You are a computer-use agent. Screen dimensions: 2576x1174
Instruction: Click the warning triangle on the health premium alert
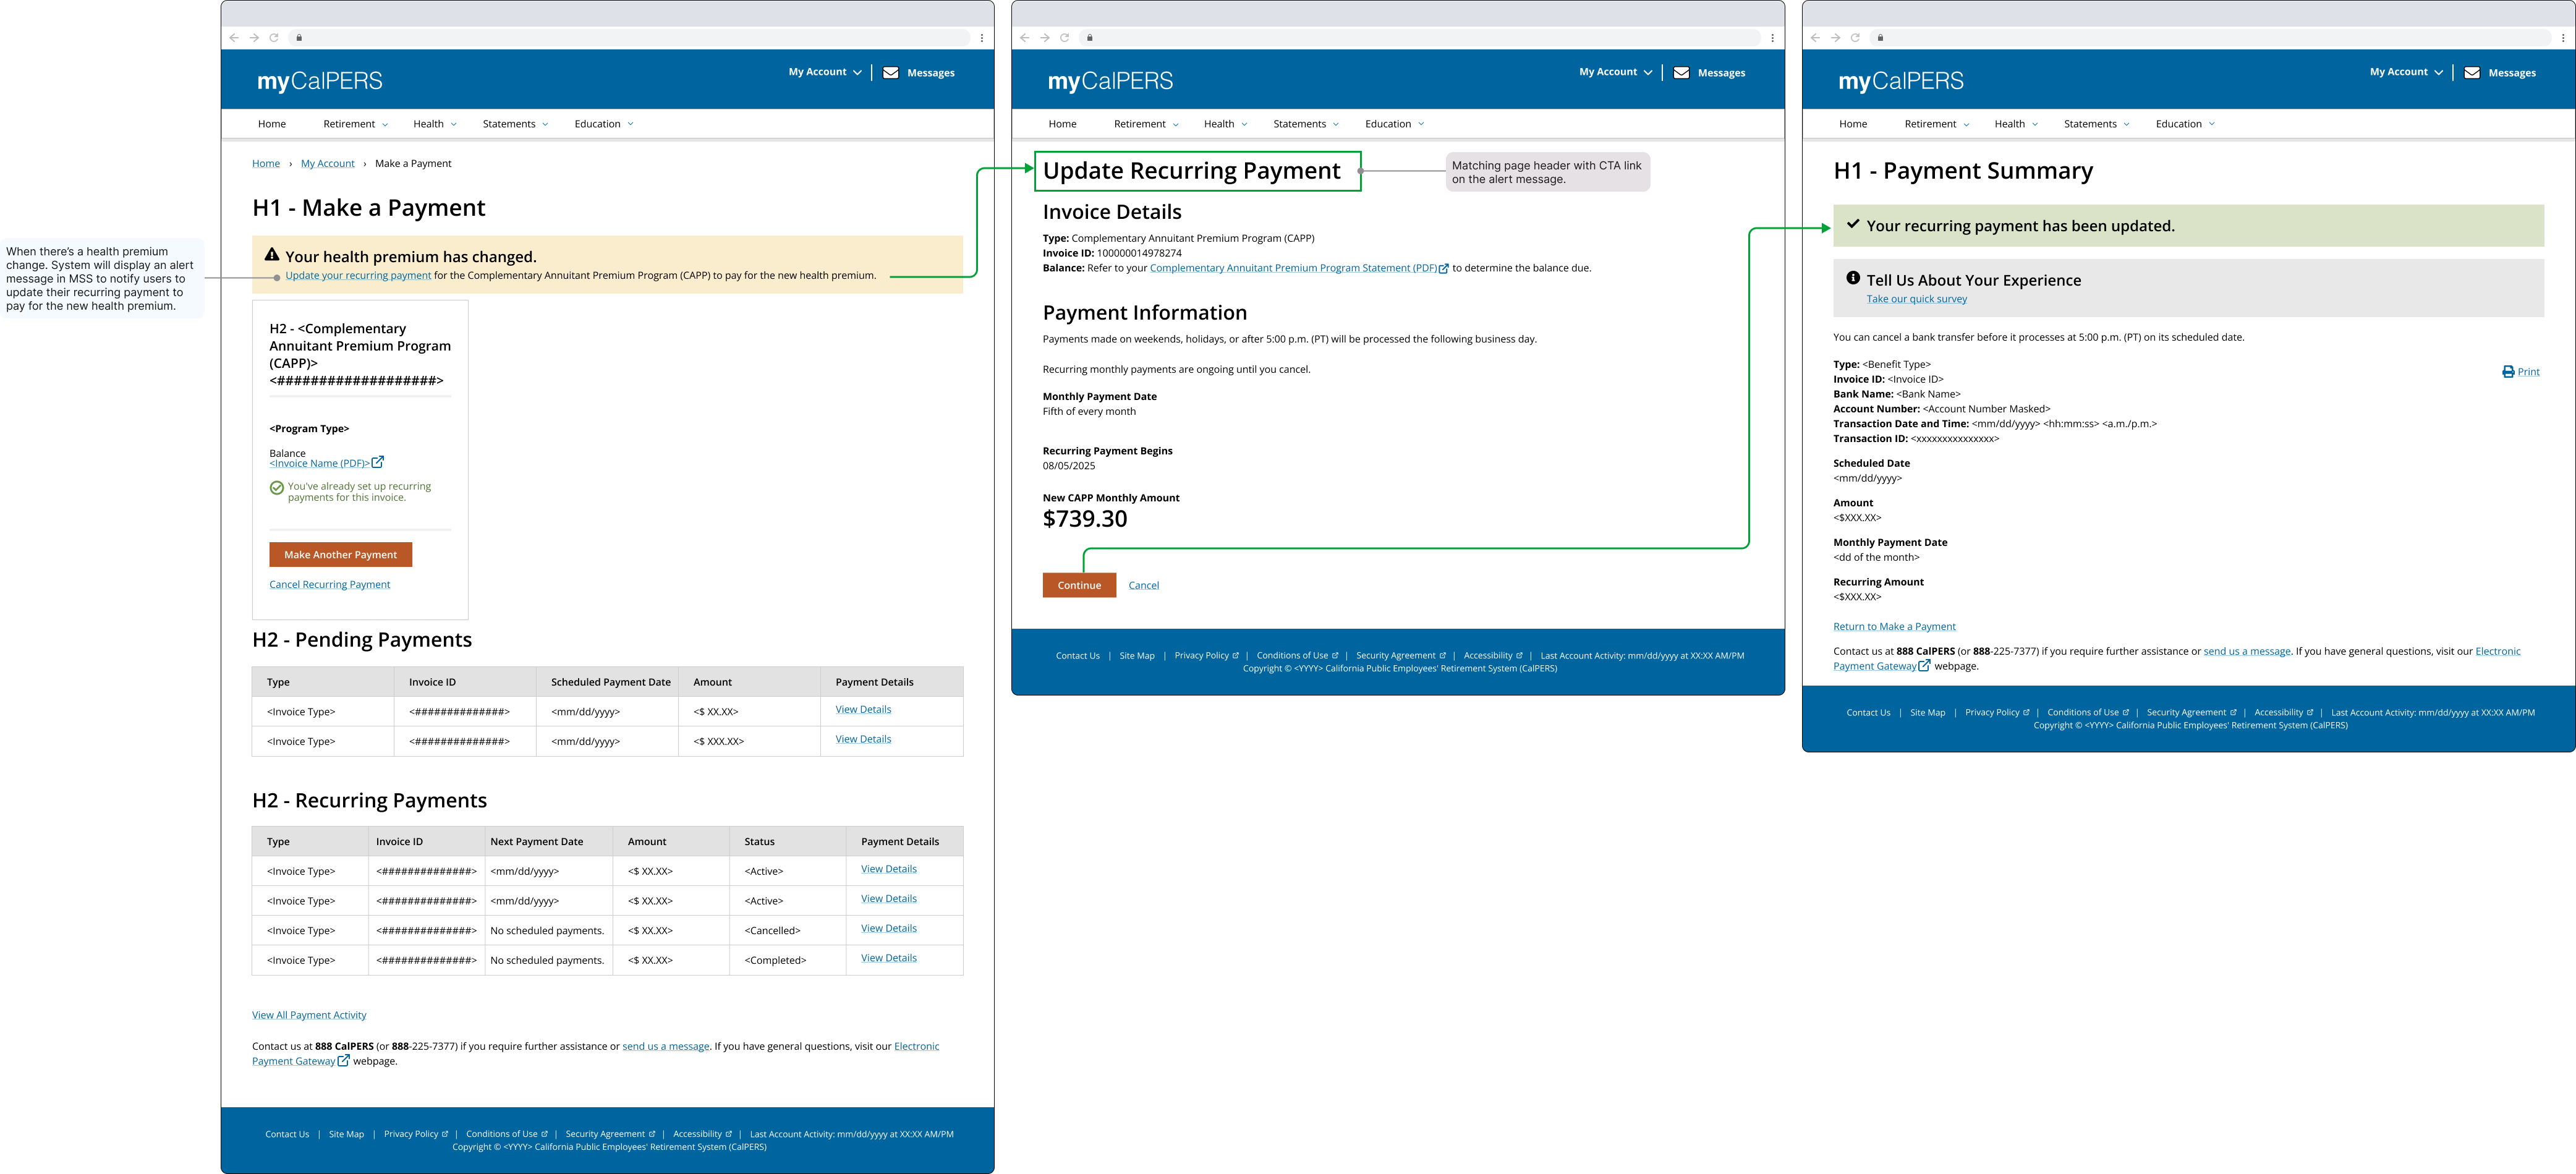[272, 256]
